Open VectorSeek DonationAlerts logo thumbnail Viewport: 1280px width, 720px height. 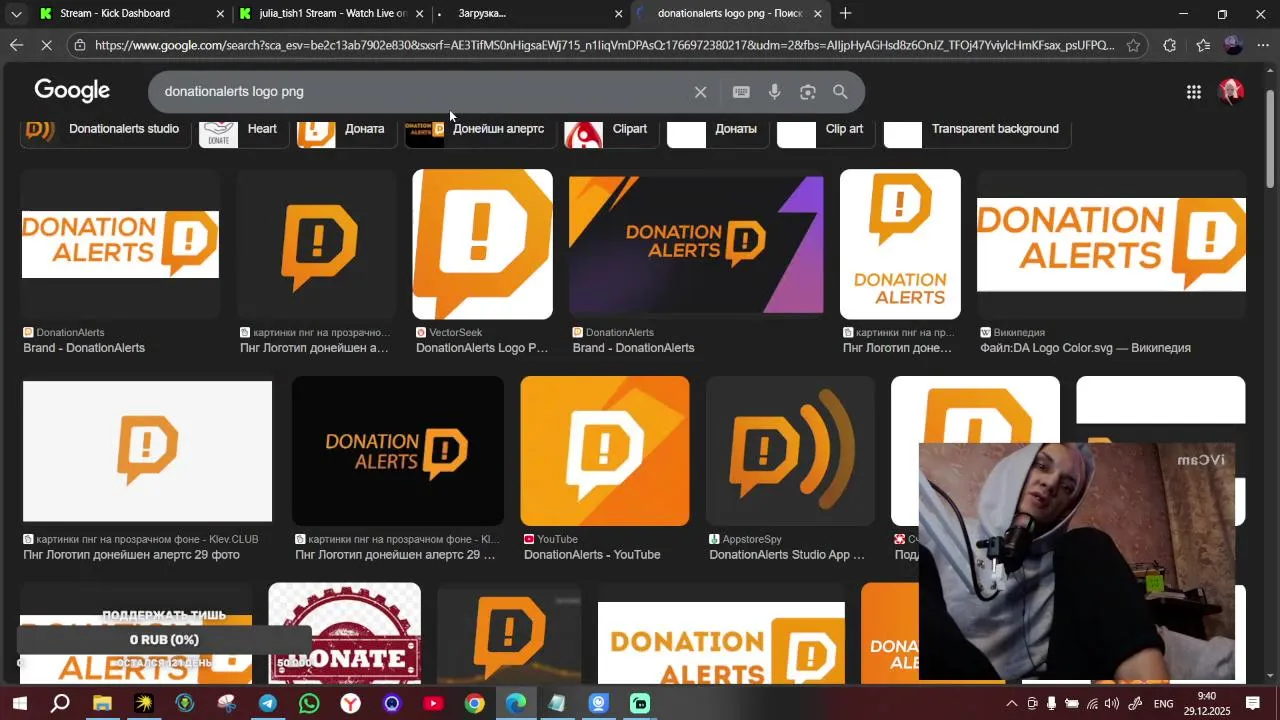click(482, 244)
